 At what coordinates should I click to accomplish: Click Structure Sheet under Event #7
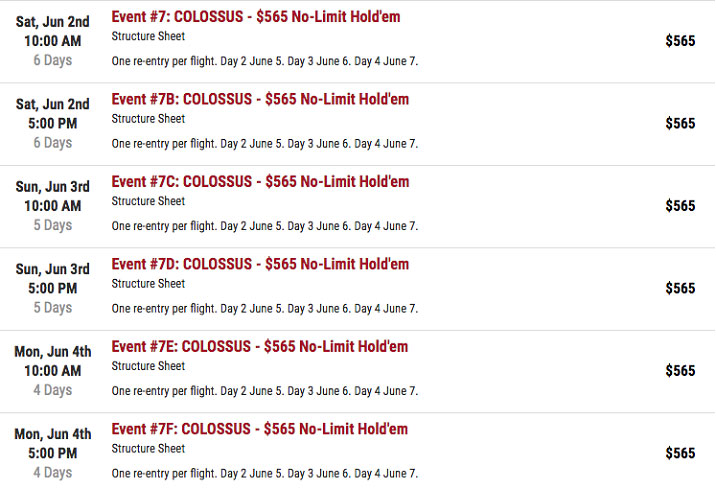click(x=148, y=37)
